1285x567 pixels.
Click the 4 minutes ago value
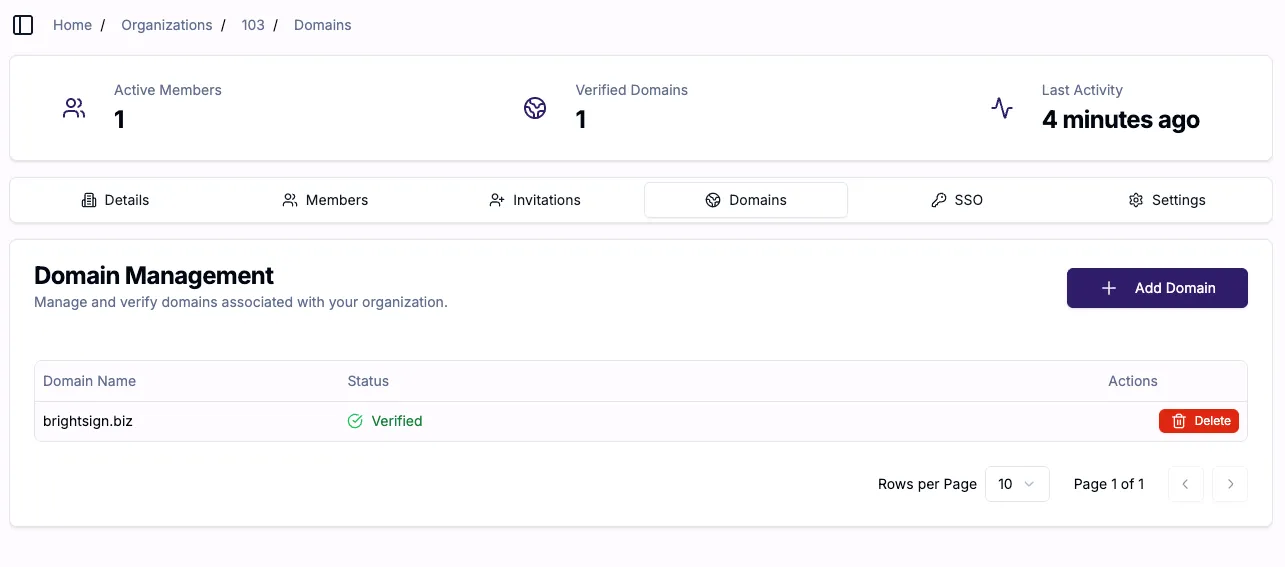tap(1121, 120)
